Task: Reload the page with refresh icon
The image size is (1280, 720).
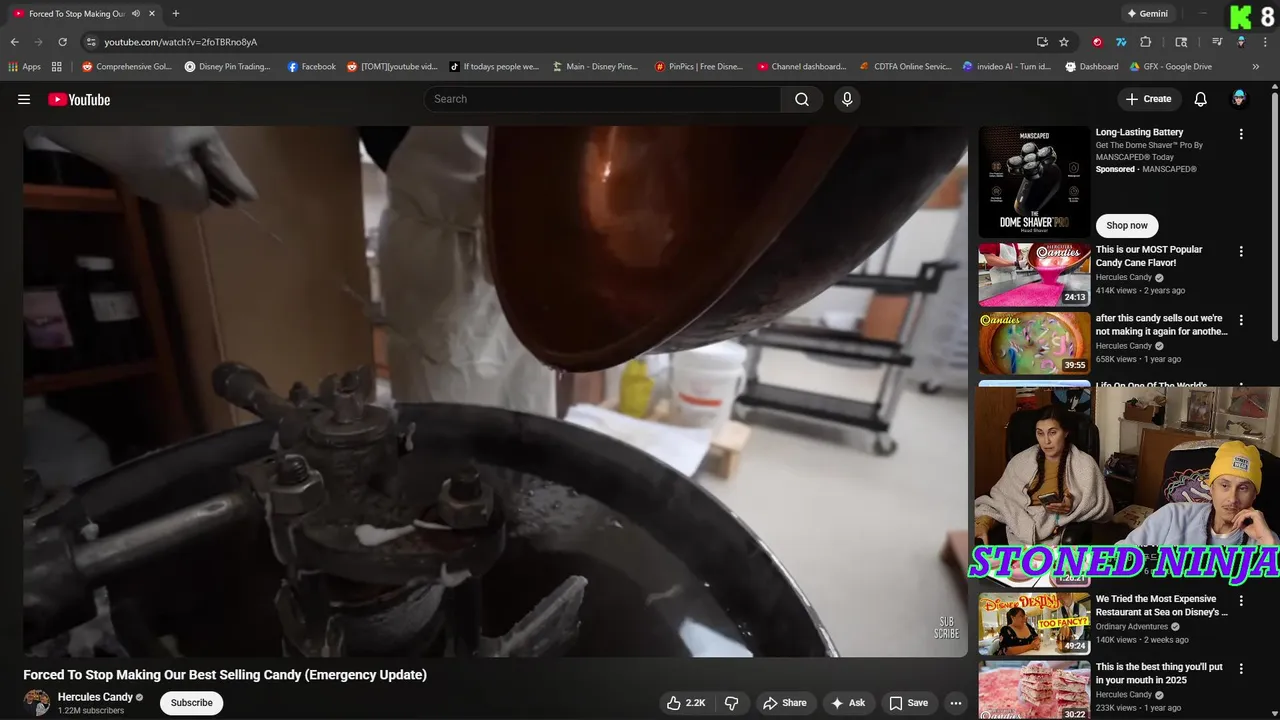Action: [x=62, y=42]
